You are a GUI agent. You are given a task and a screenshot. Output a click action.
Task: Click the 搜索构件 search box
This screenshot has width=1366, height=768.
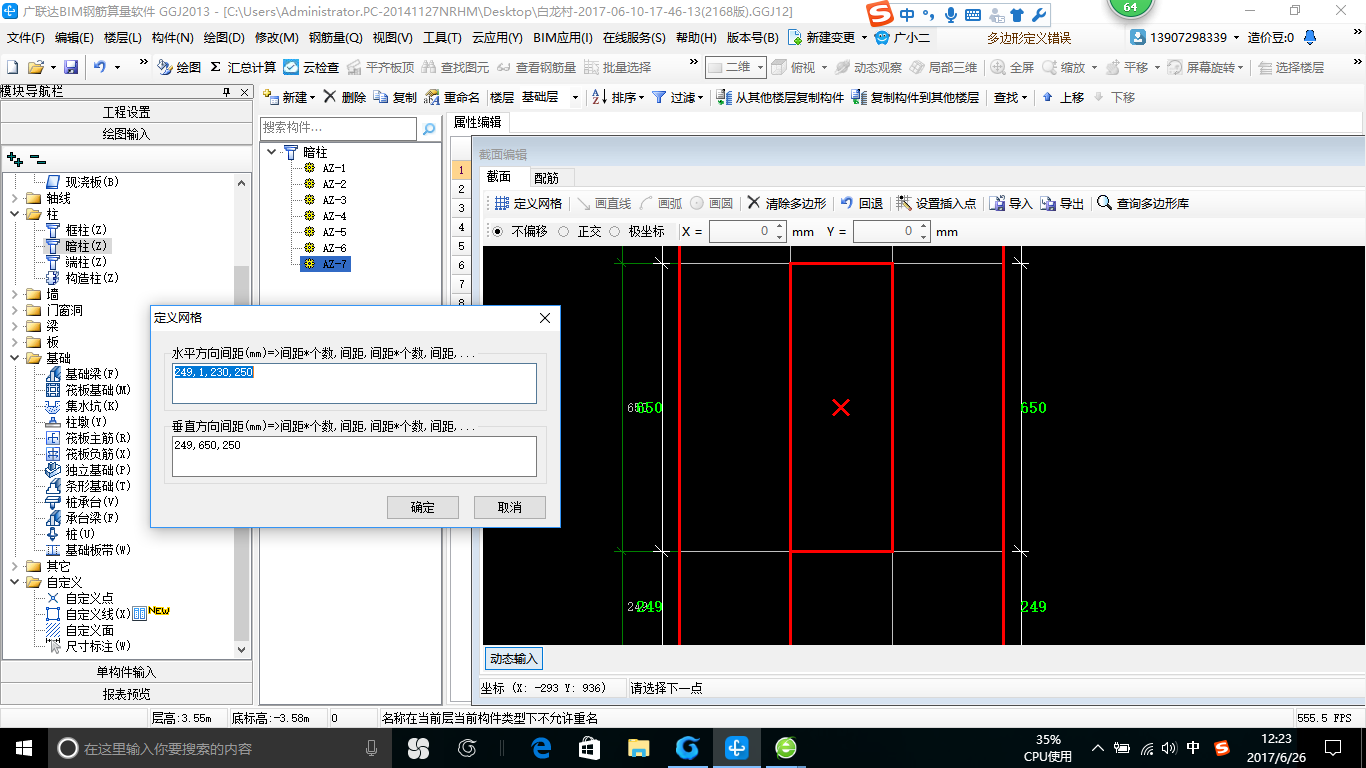click(x=338, y=129)
